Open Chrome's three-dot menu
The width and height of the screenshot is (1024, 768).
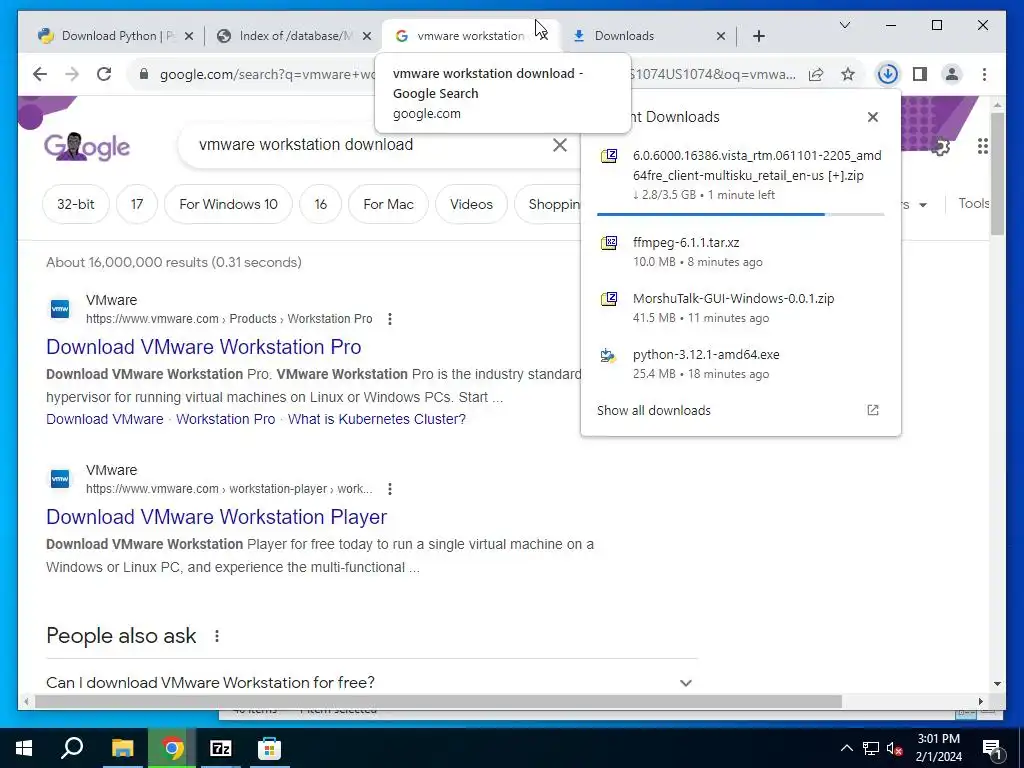[984, 74]
